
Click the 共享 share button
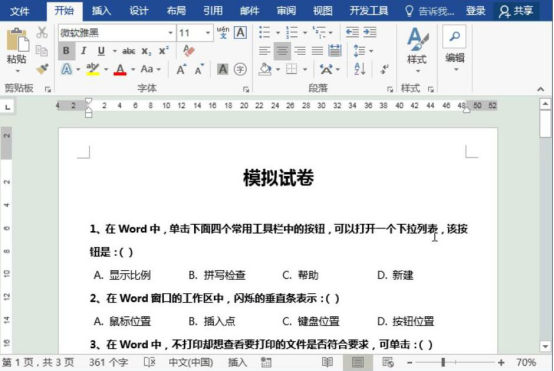click(x=516, y=11)
